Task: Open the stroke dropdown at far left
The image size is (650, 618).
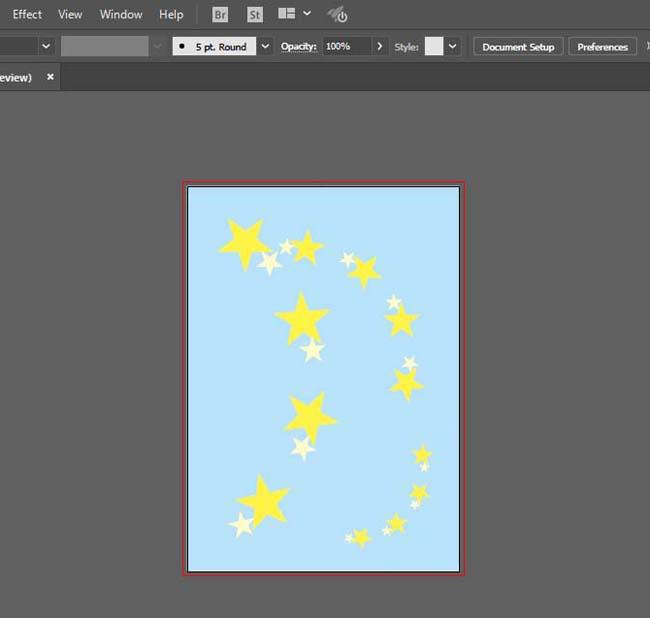Action: (46, 46)
